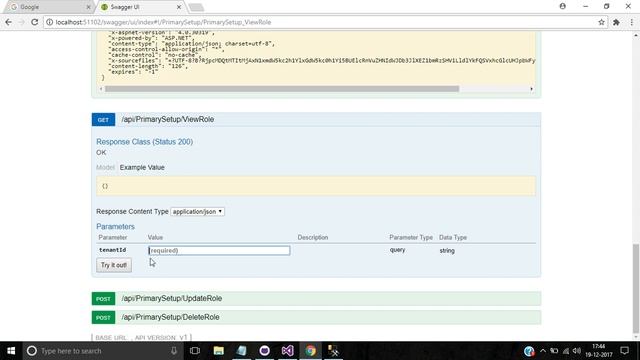
Task: Open the Response Content Type dropdown
Action: [198, 211]
